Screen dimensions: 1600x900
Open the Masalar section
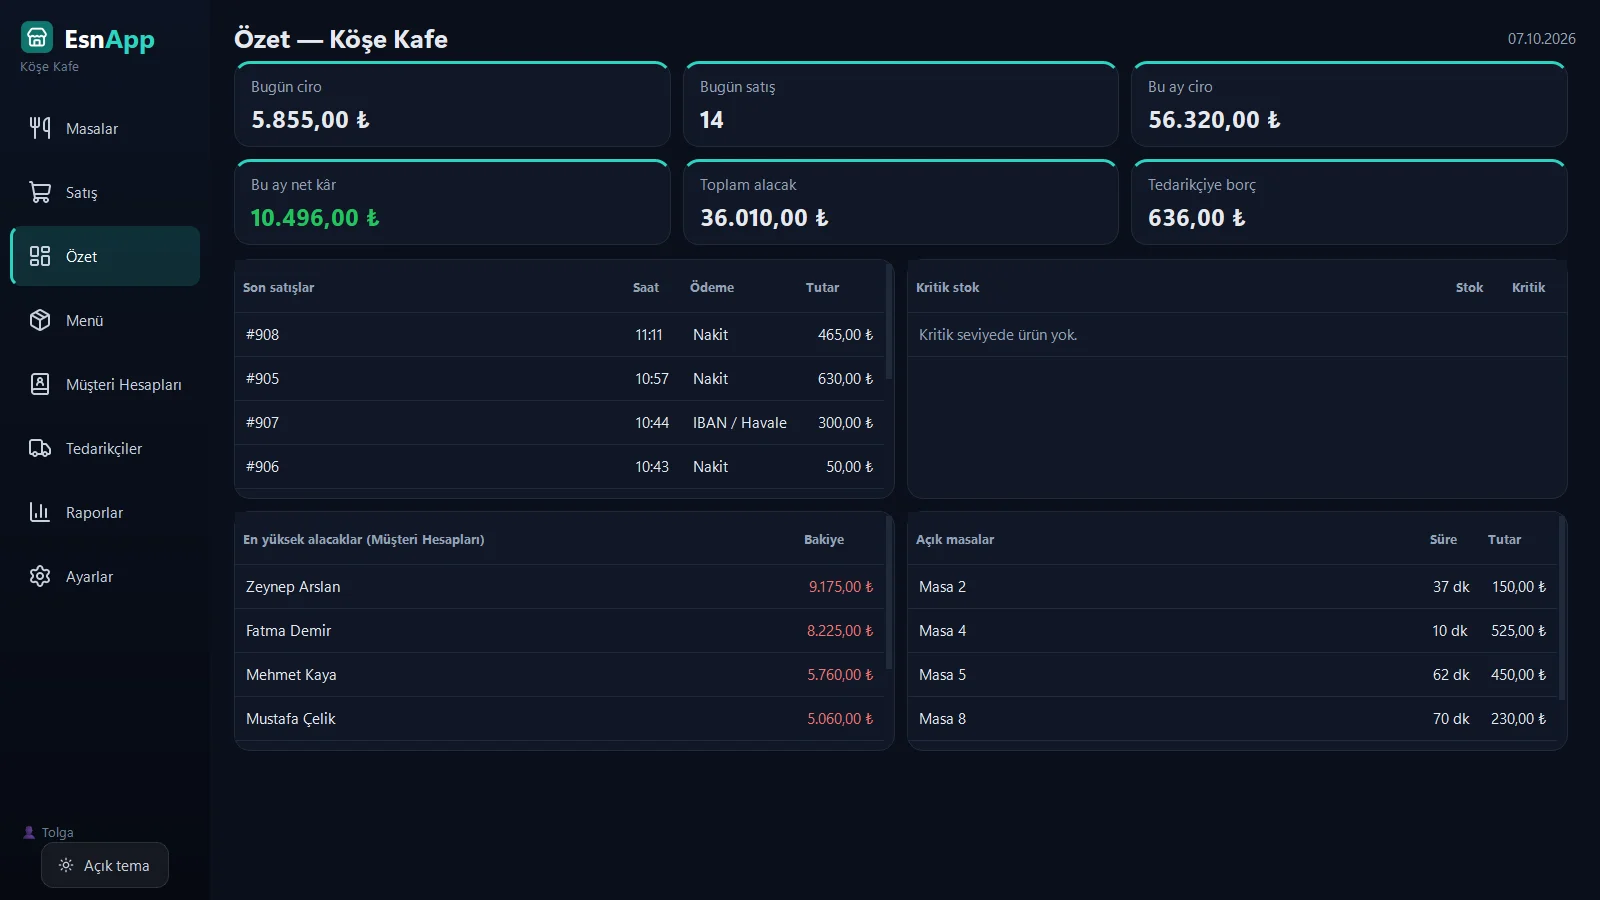tap(105, 128)
